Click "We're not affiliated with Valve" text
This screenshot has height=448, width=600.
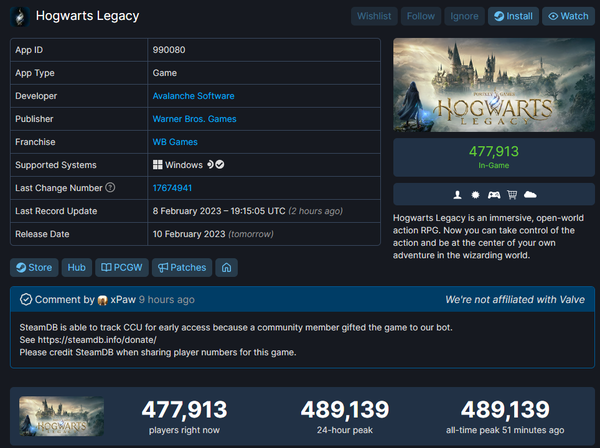515,300
